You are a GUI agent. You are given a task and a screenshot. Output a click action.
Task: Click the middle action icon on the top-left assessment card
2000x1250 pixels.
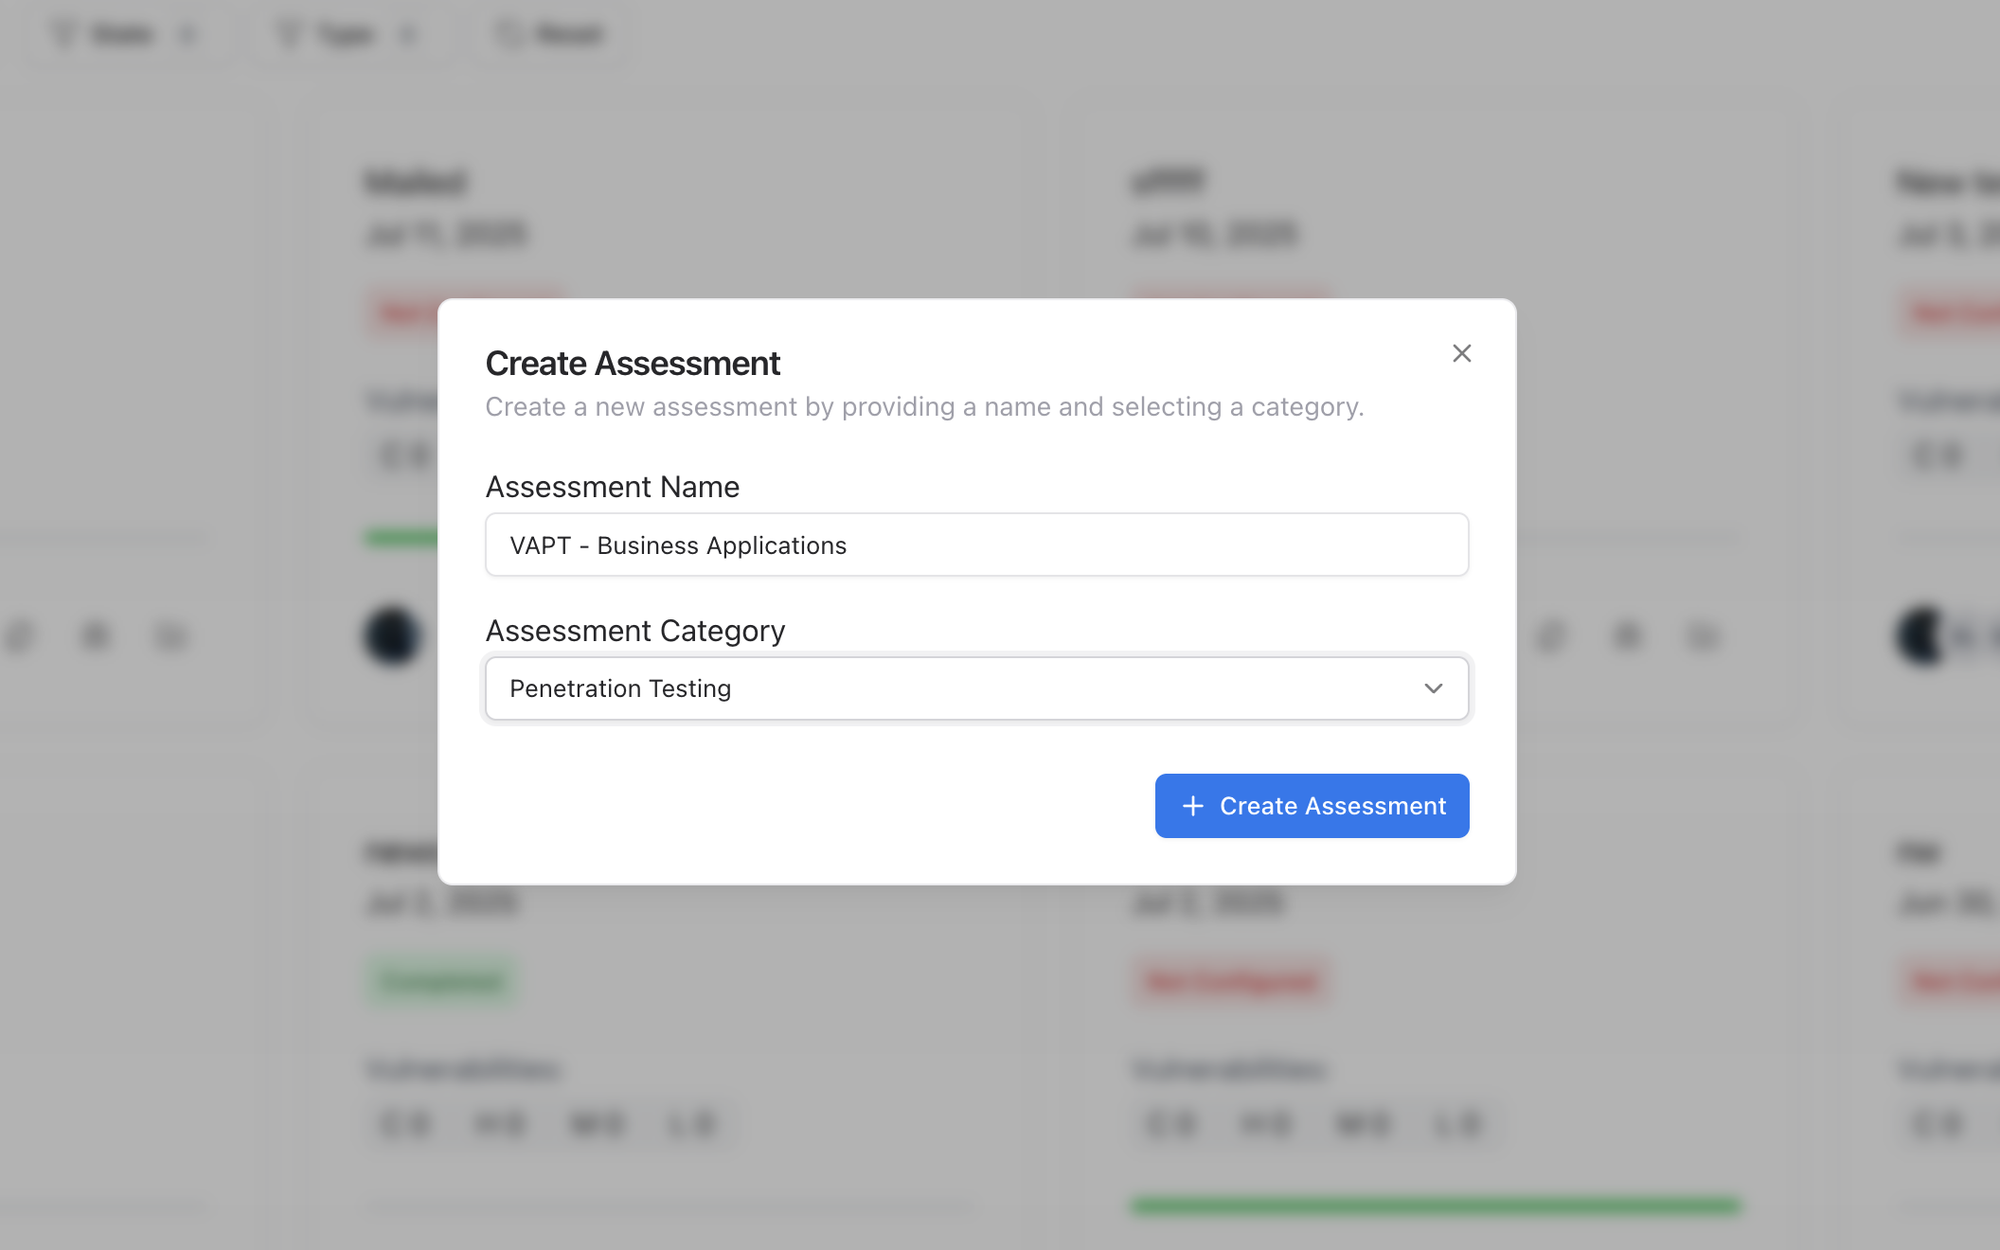(x=95, y=637)
